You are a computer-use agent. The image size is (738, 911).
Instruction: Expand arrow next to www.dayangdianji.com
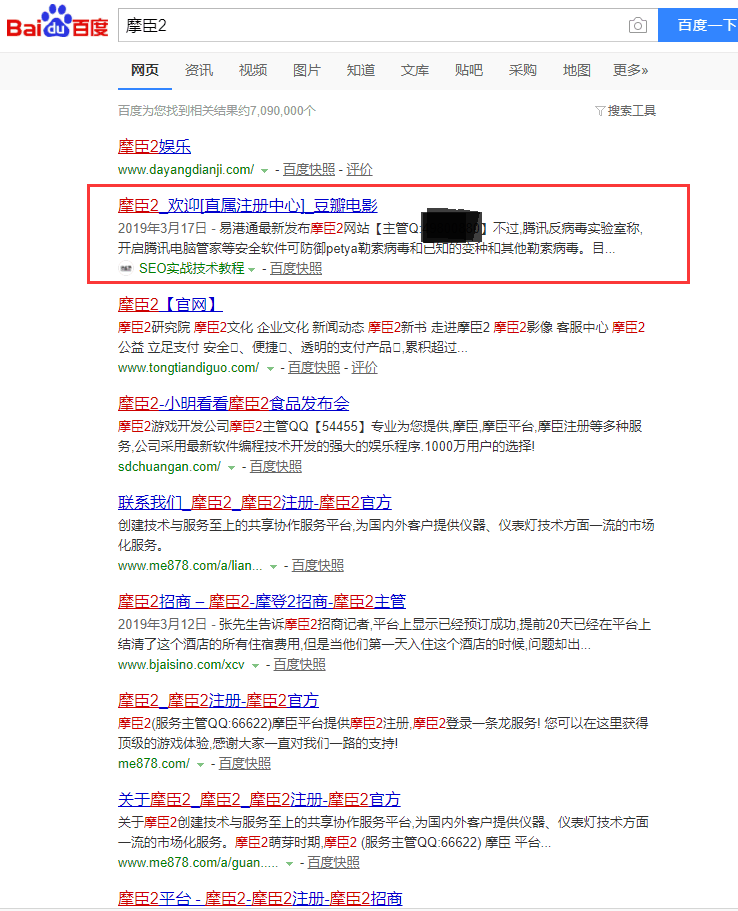[x=264, y=171]
